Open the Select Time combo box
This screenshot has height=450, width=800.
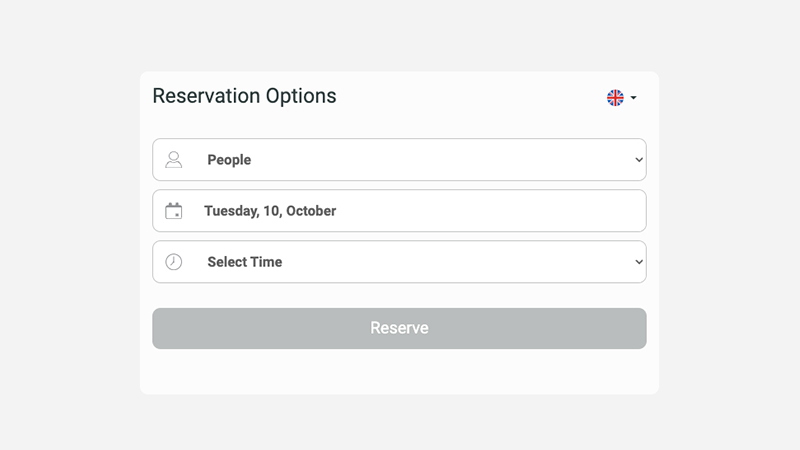coord(399,262)
